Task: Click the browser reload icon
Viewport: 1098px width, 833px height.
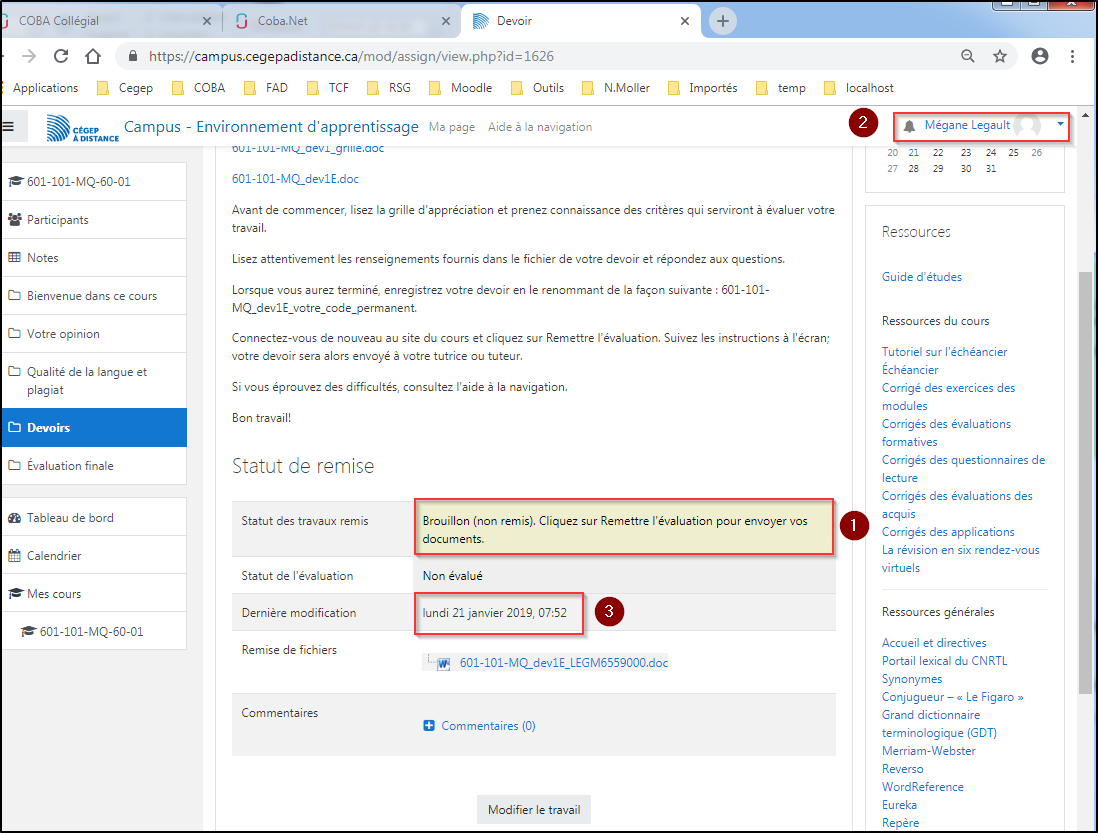Action: pyautogui.click(x=61, y=57)
